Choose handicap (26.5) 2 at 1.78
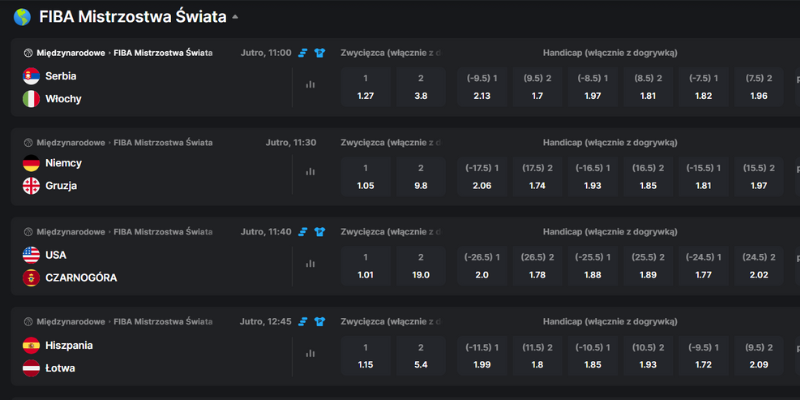The height and width of the screenshot is (400, 800). (x=539, y=267)
